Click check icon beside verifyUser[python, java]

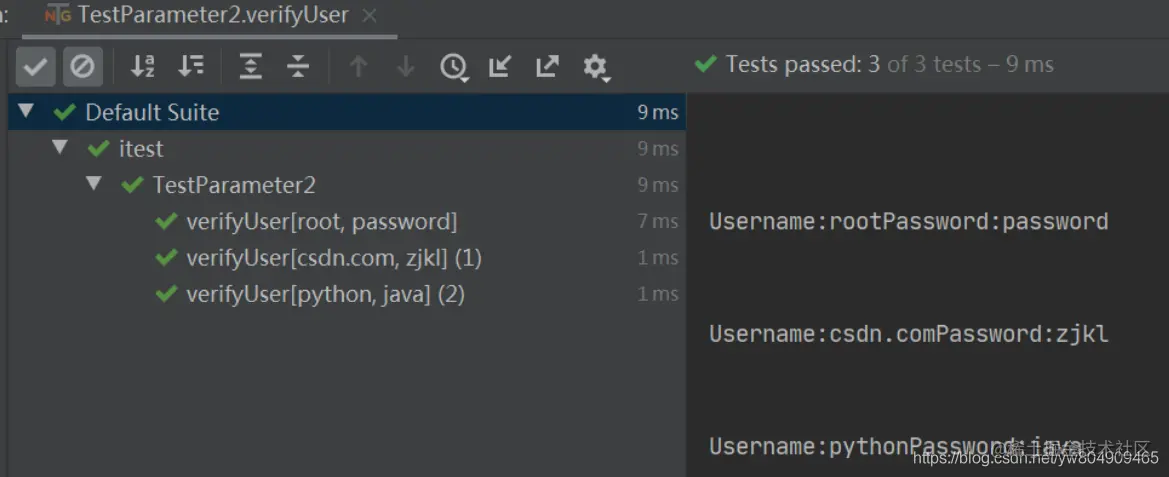166,294
